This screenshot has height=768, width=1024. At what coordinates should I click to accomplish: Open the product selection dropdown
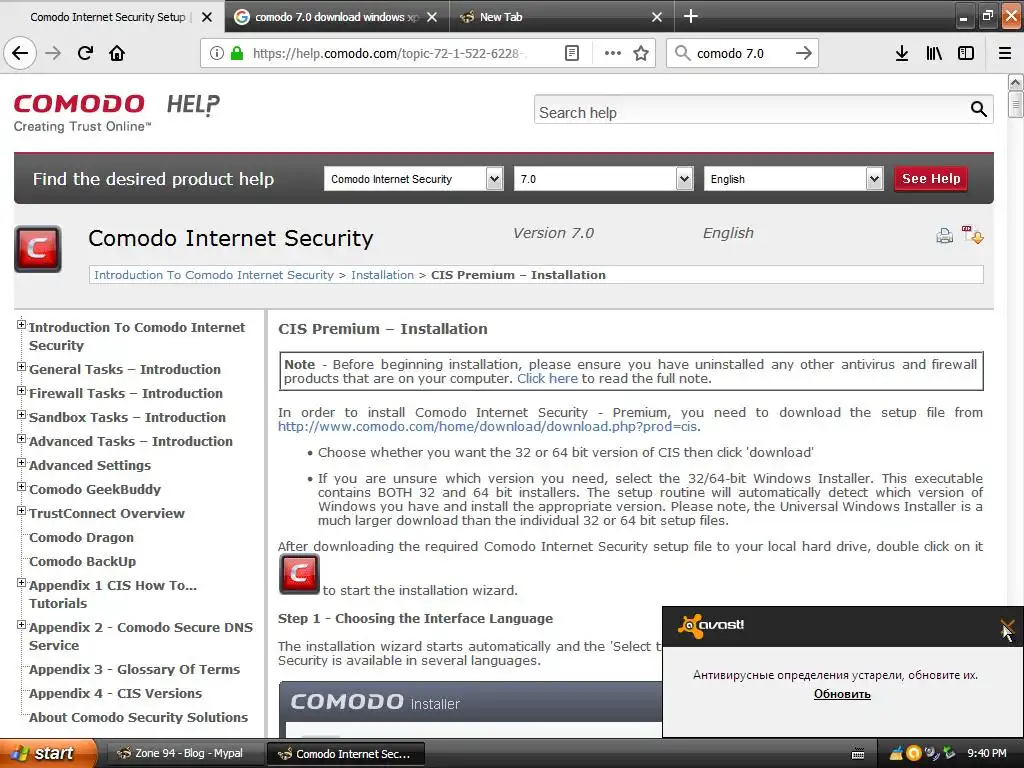pyautogui.click(x=413, y=179)
